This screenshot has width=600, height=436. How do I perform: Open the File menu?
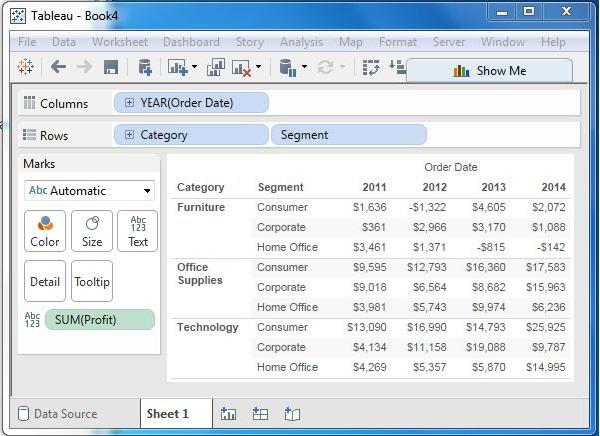tap(27, 42)
